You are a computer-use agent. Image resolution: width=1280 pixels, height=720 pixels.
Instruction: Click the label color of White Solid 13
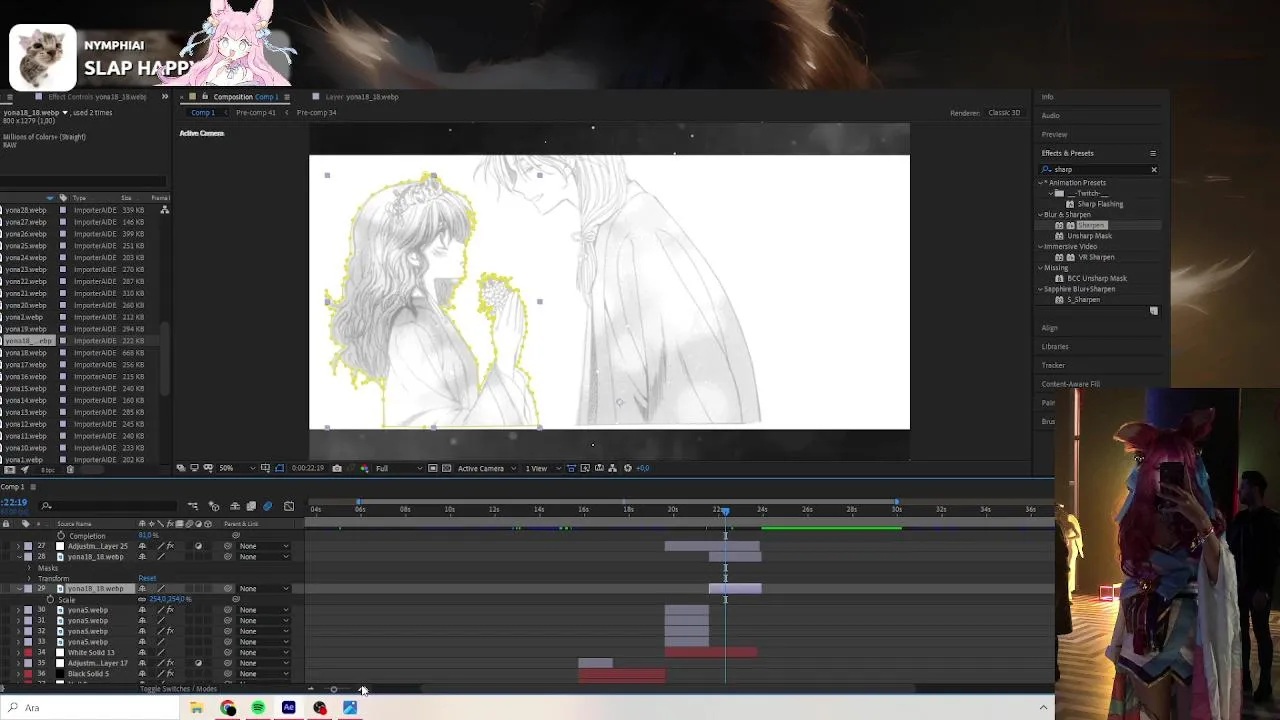[27, 652]
